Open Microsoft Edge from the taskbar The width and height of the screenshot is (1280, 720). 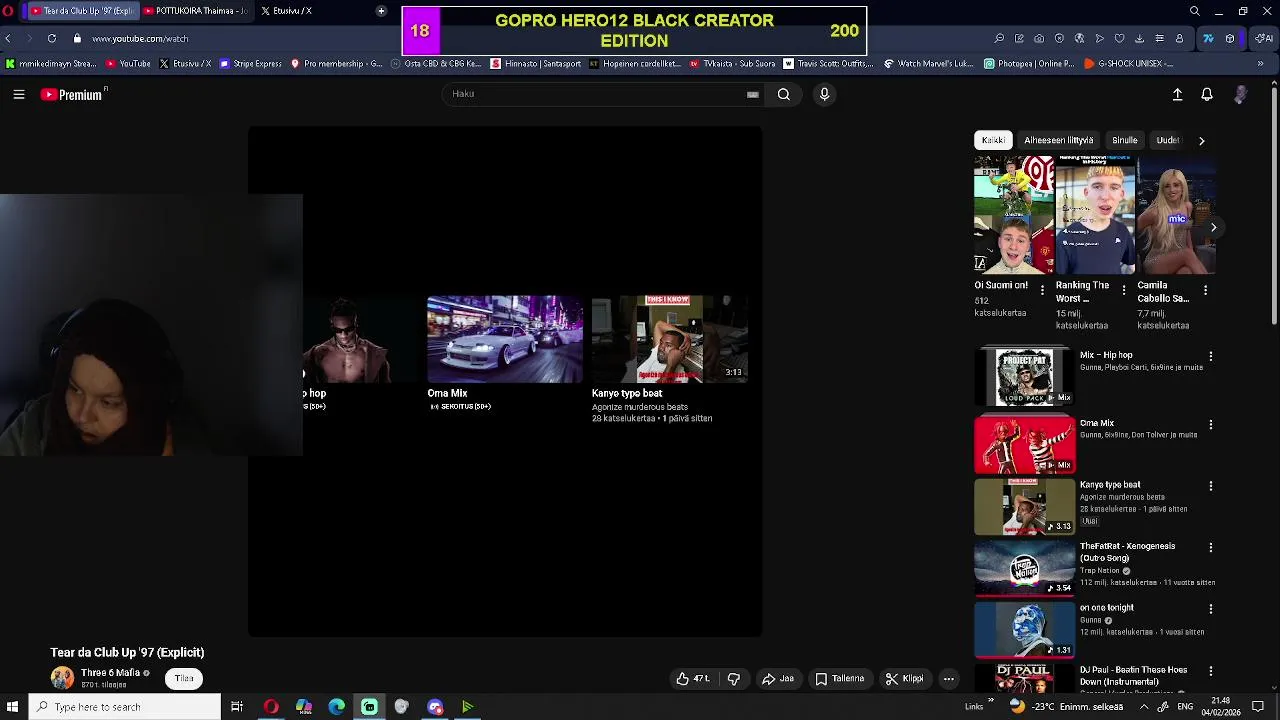[336, 707]
